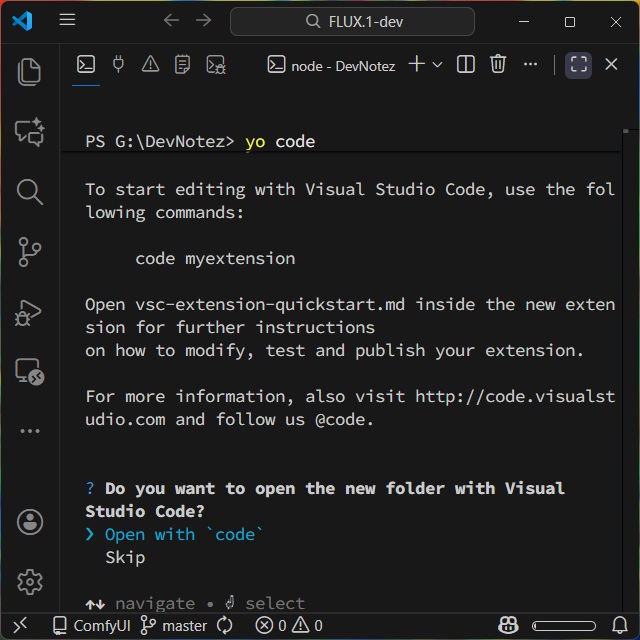This screenshot has width=640, height=640.
Task: Click the master branch indicator
Action: pos(174,626)
